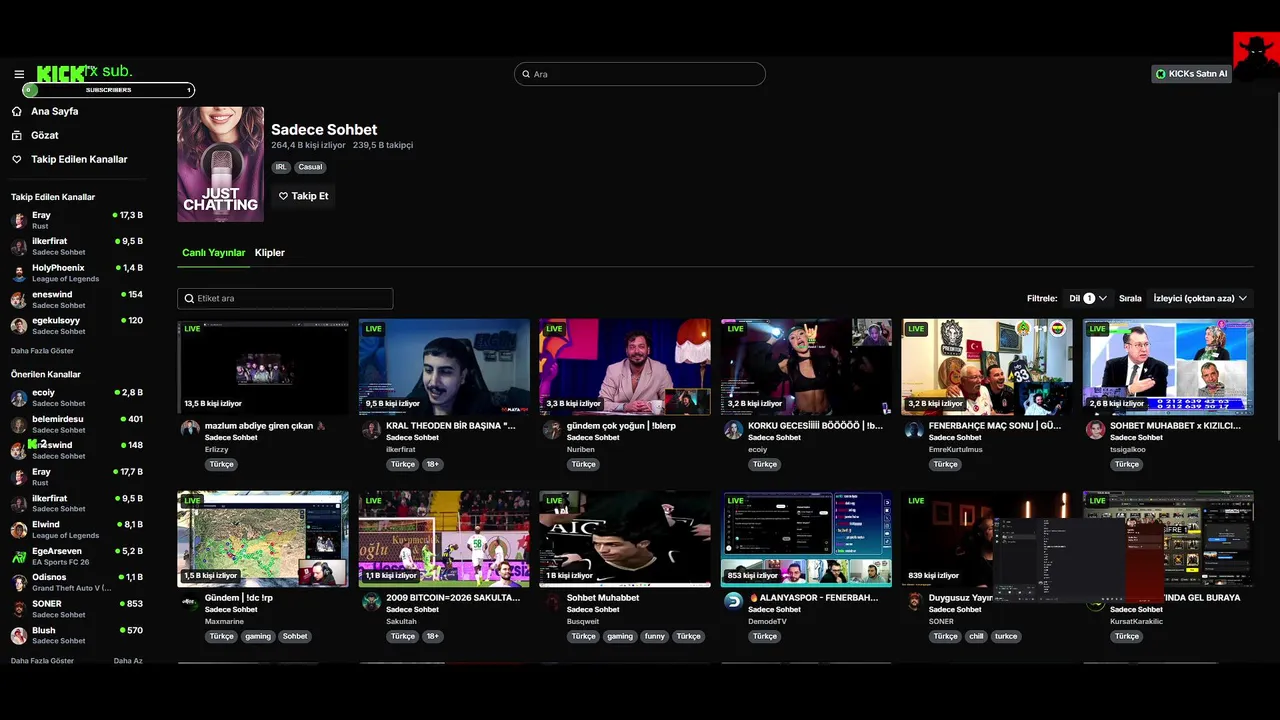This screenshot has width=1280, height=720.
Task: Open Sohbet Muhabbet stream thumbnail
Action: pos(625,539)
